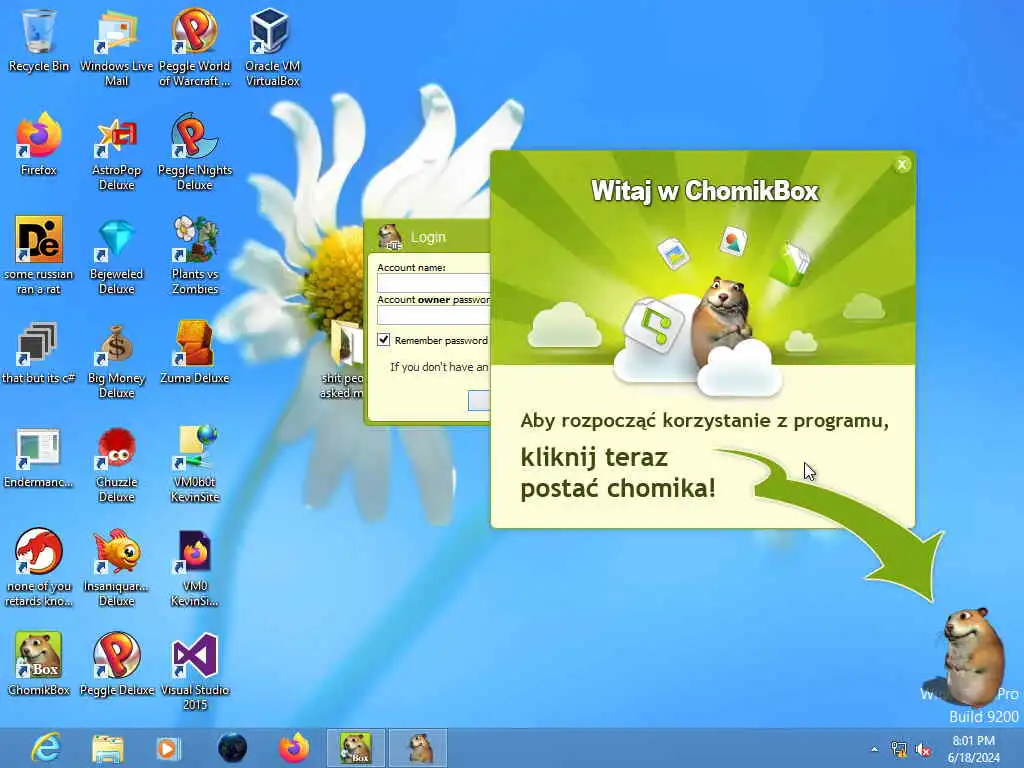Open the Recycle Bin desktop icon
This screenshot has width=1024, height=768.
(x=39, y=40)
